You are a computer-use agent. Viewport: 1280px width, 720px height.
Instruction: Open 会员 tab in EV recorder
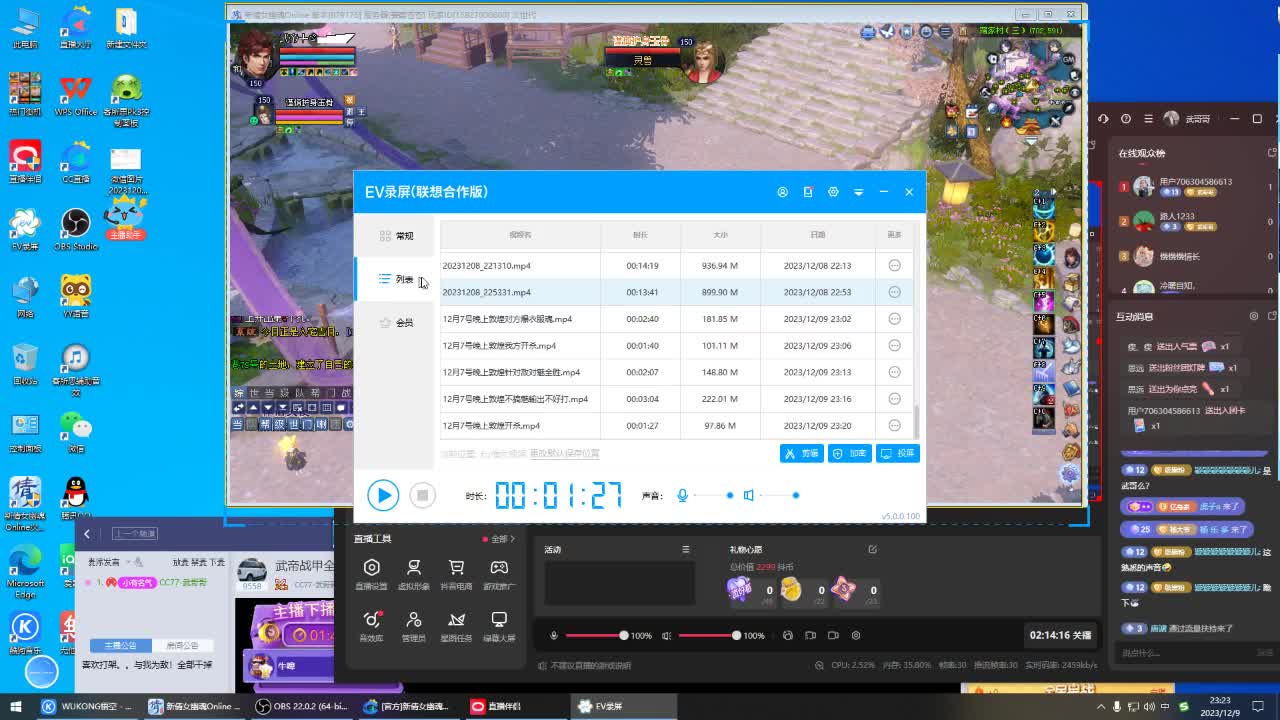click(396, 323)
